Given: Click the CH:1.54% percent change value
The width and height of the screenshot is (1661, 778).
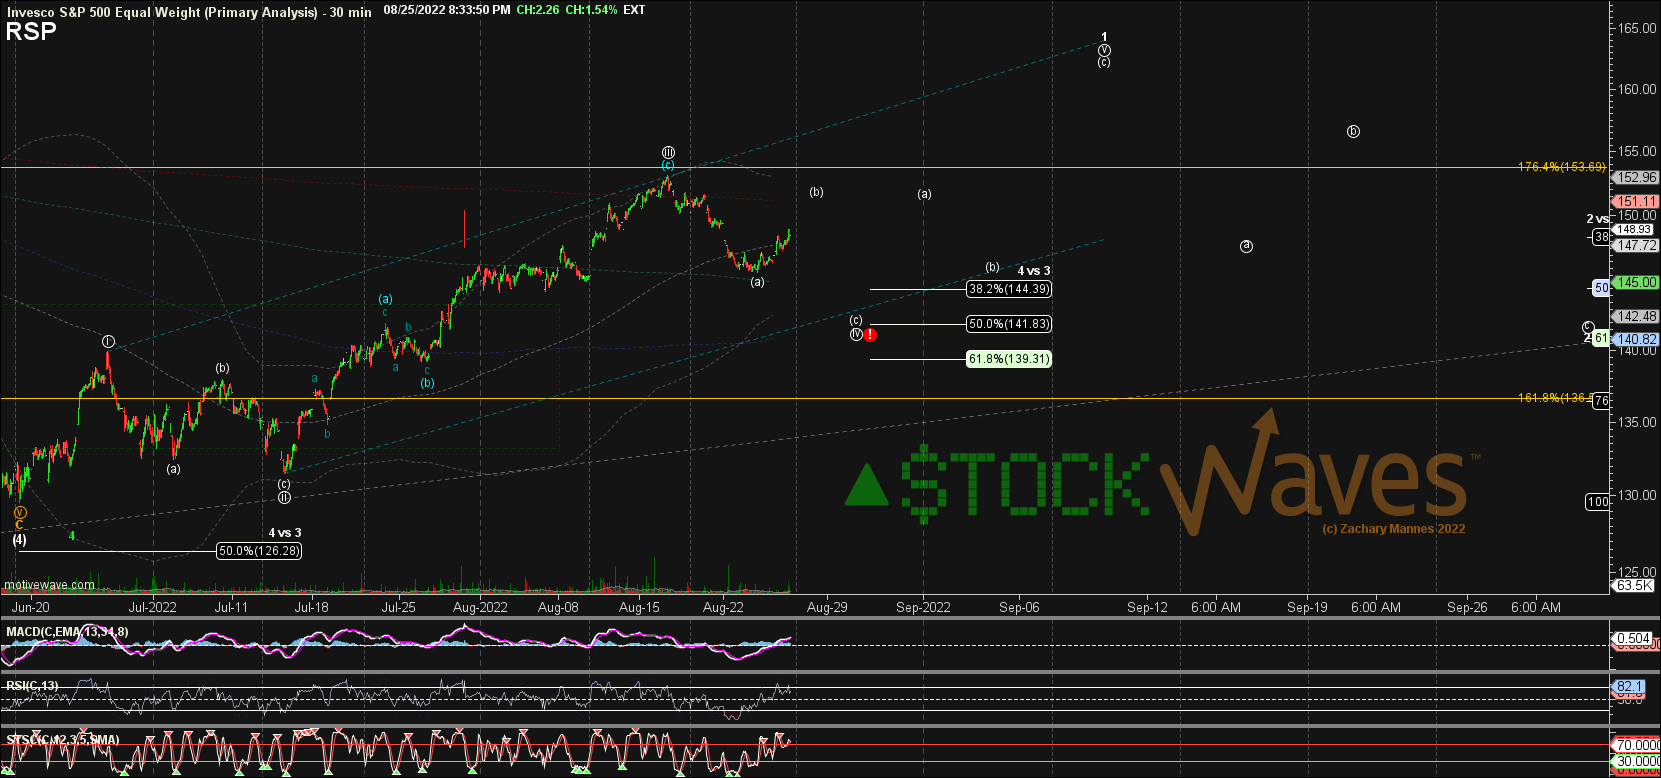Looking at the screenshot, I should coord(591,10).
